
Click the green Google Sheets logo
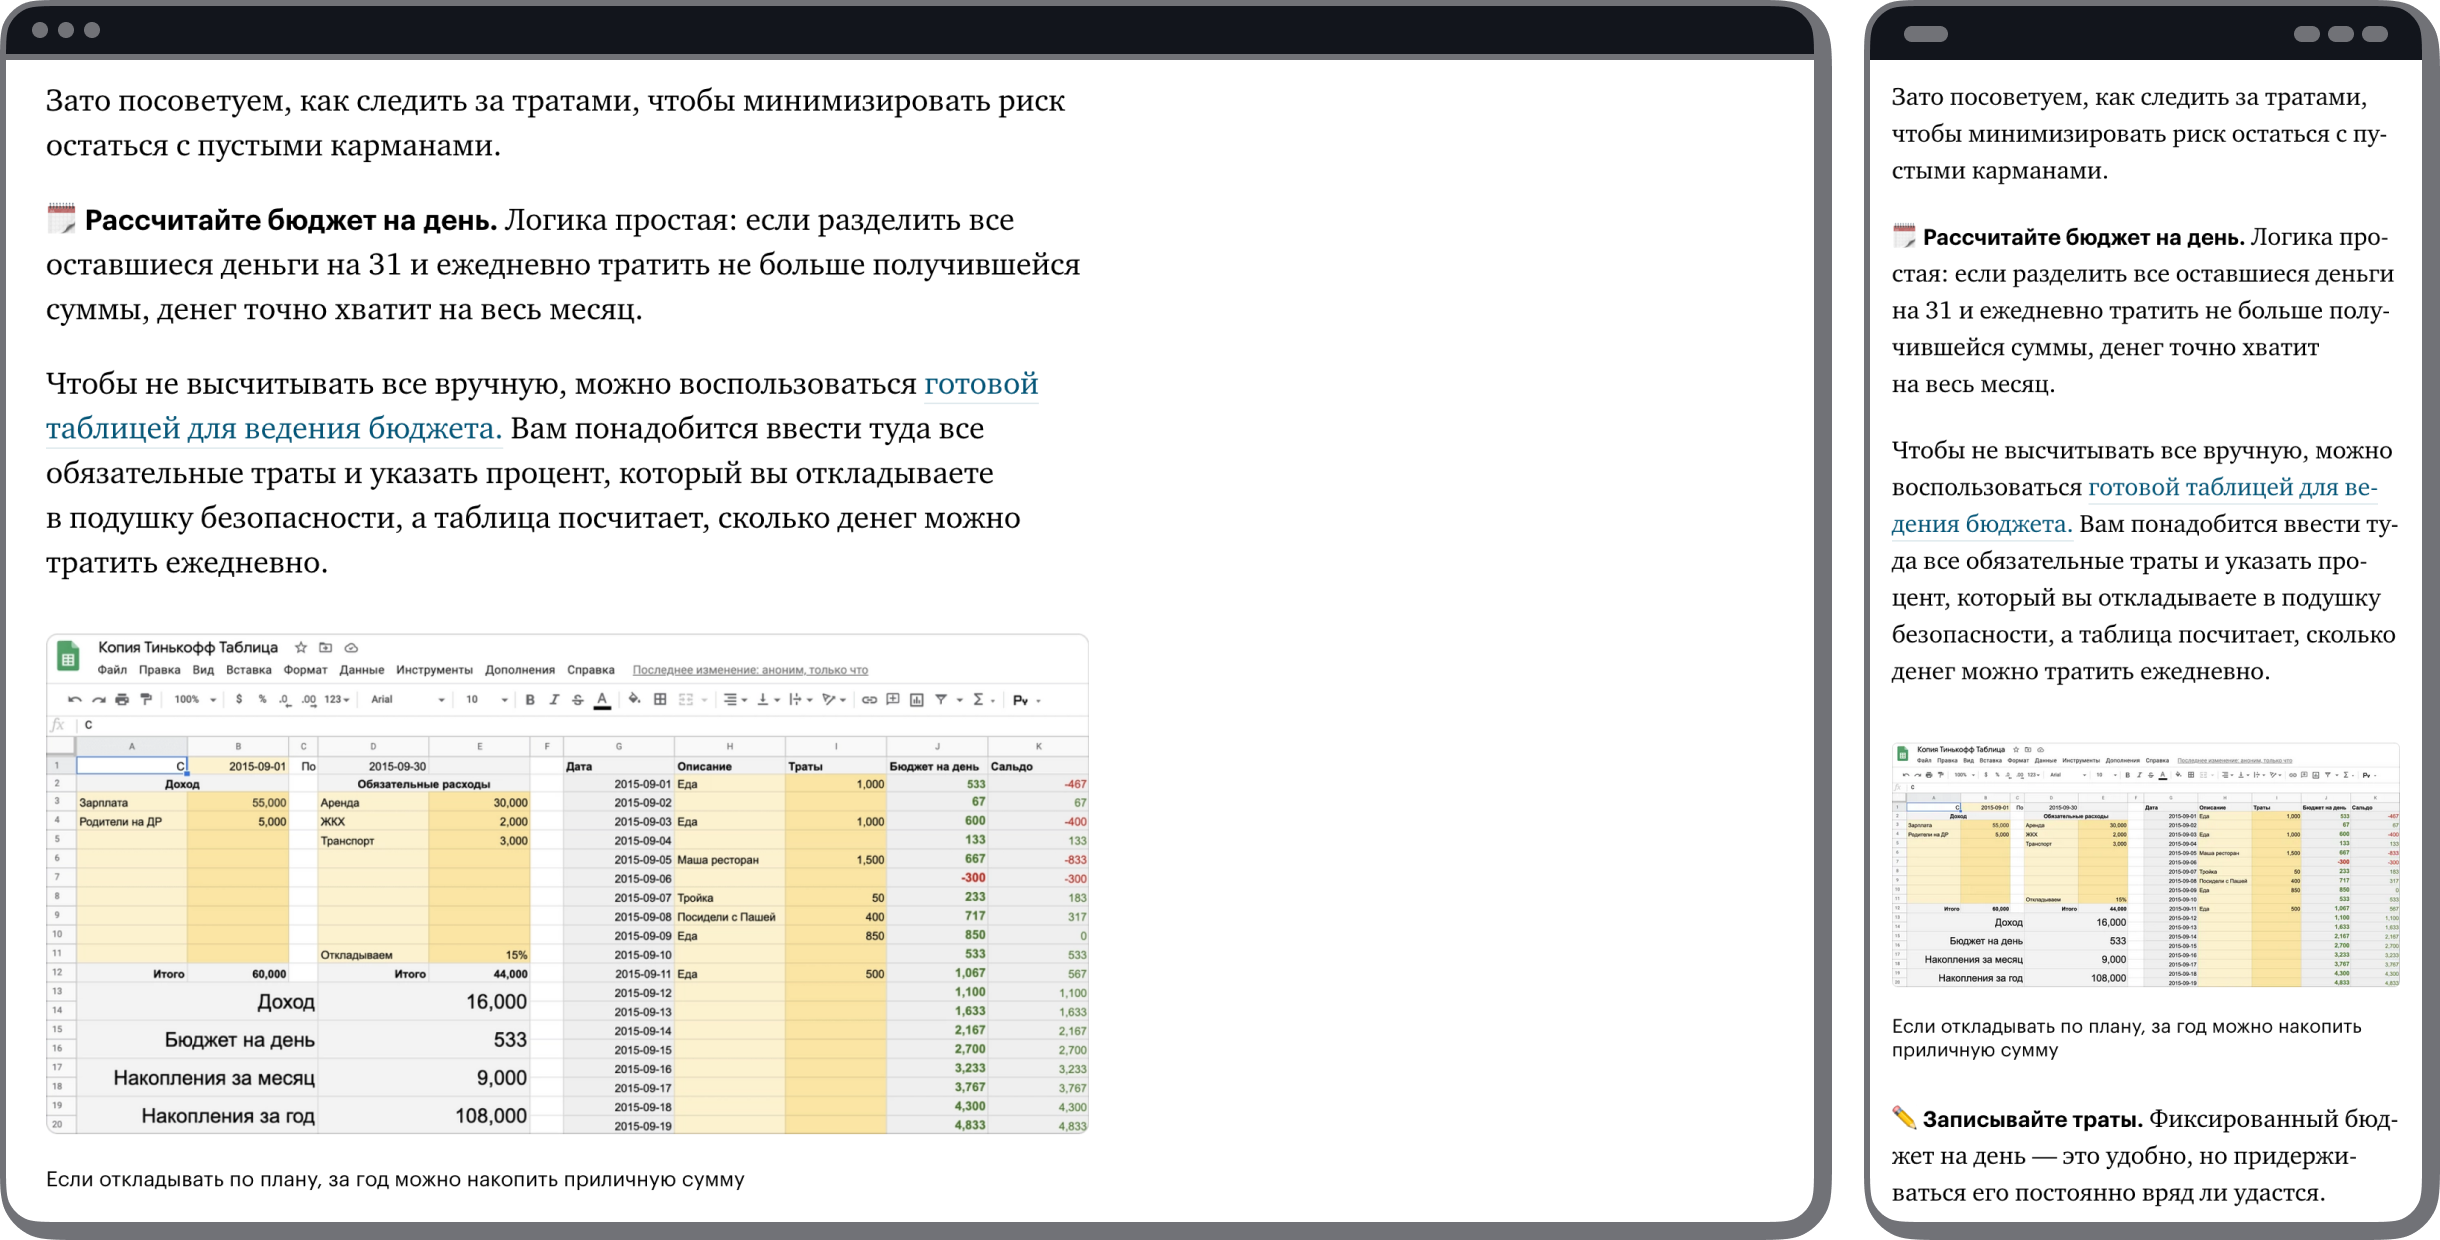pos(68,656)
